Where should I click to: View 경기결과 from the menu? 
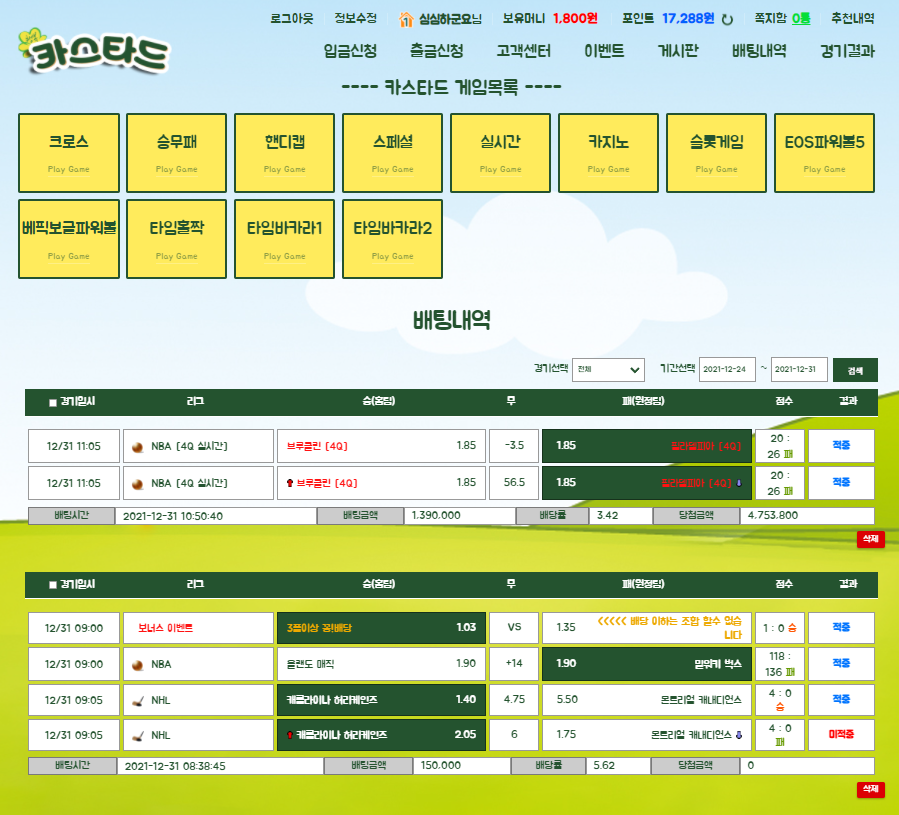[x=847, y=51]
